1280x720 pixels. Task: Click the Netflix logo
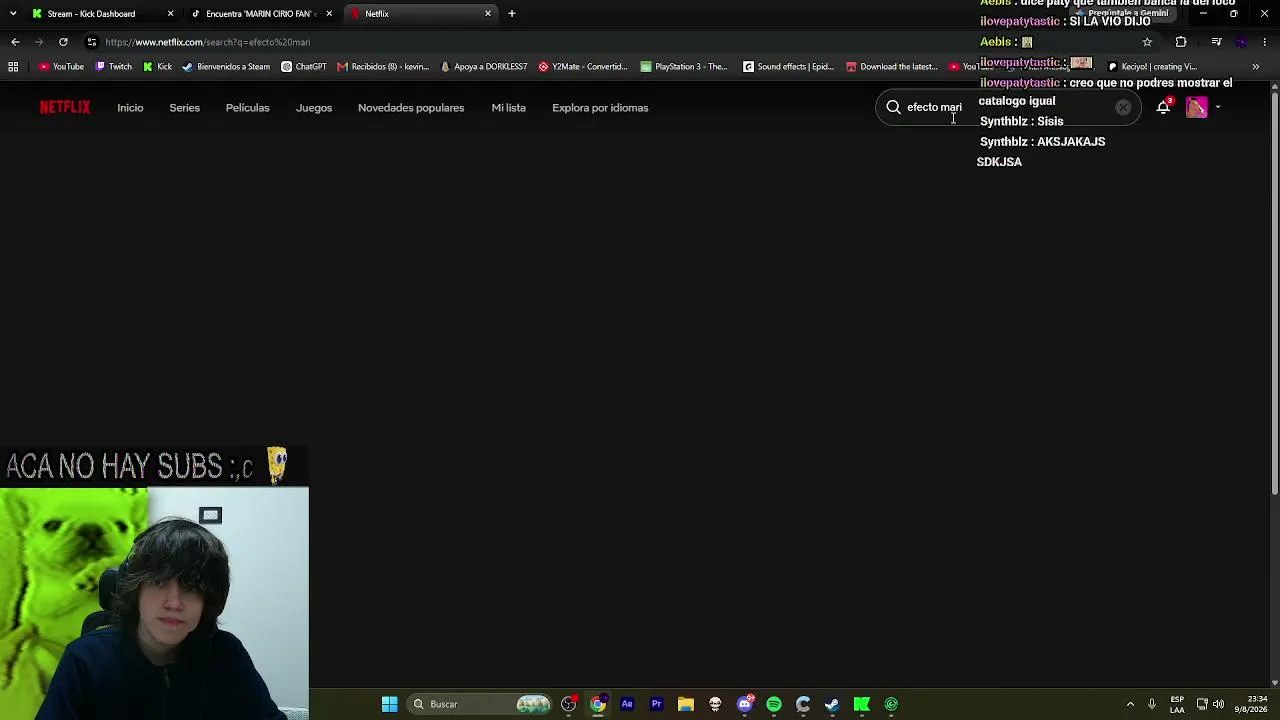(x=65, y=107)
